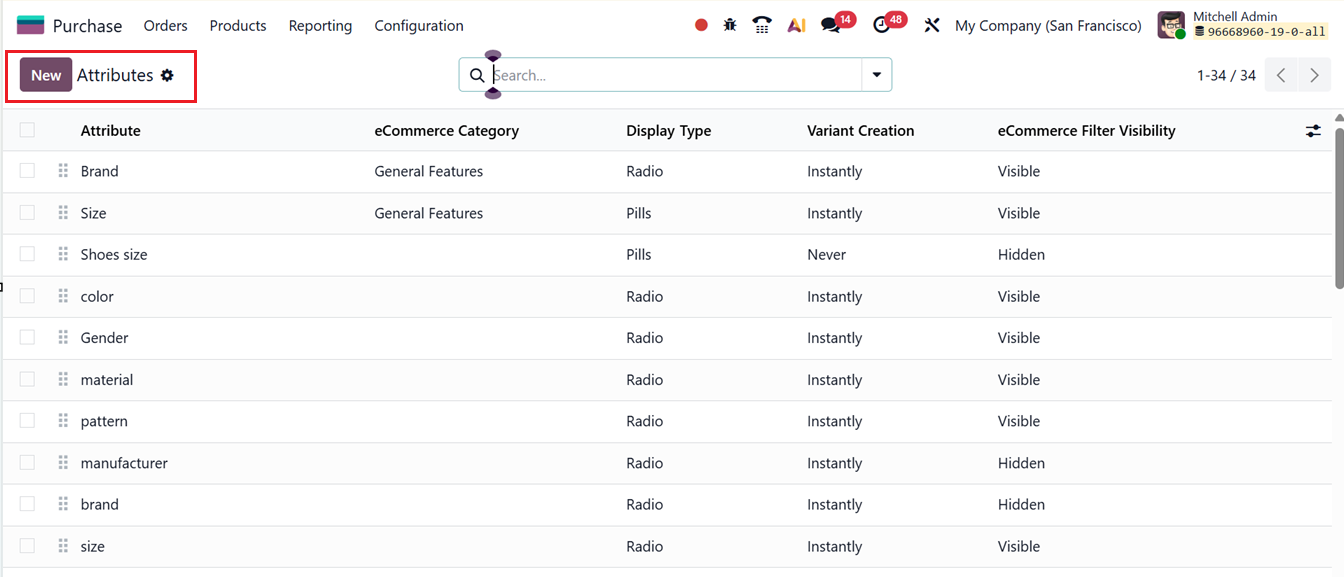Tick the select-all header checkbox

(x=27, y=130)
